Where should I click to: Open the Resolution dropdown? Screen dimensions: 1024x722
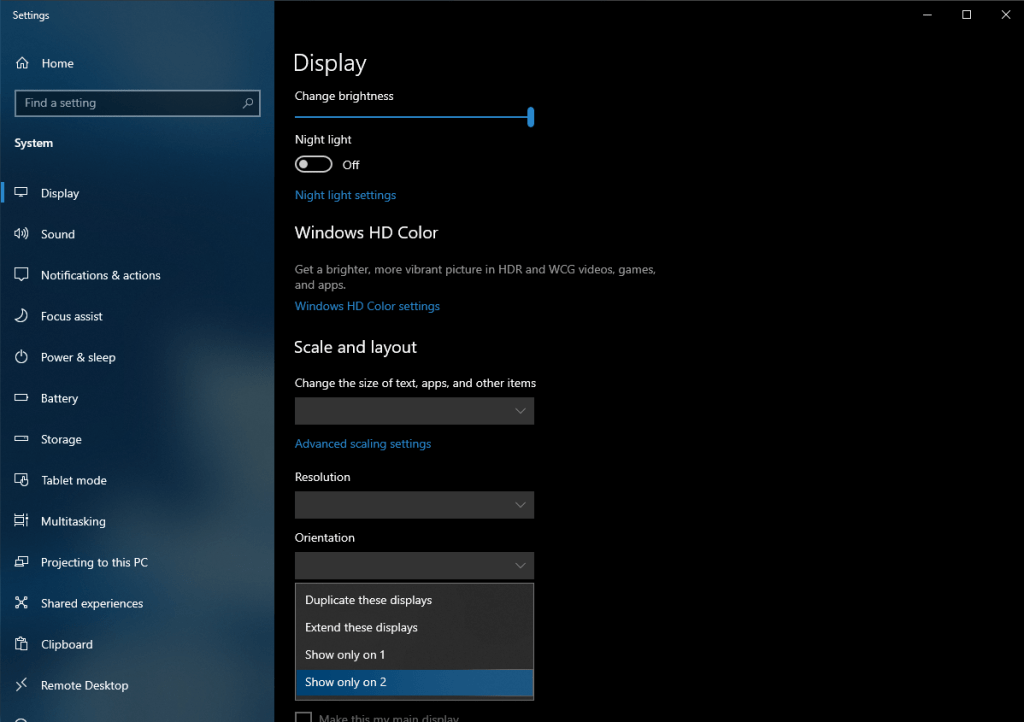pyautogui.click(x=414, y=505)
